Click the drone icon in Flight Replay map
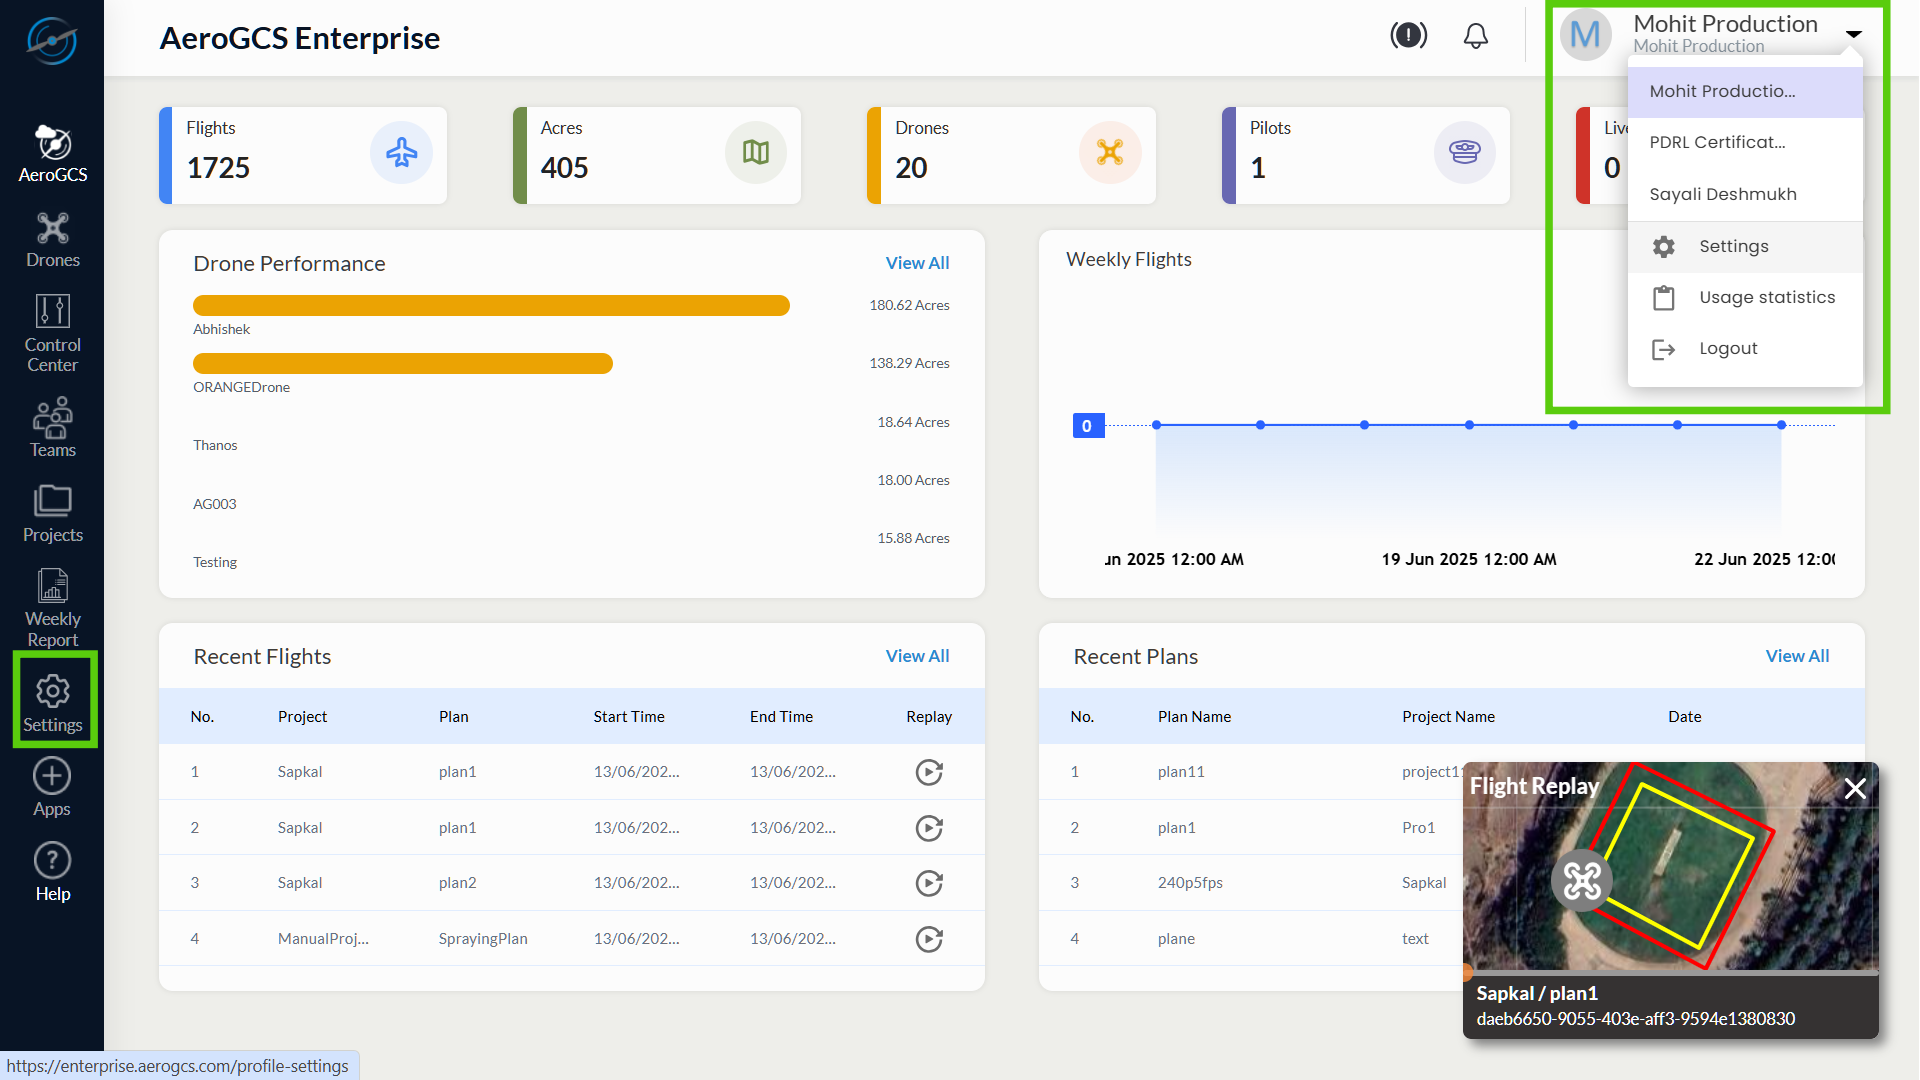Viewport: 1920px width, 1080px height. [1582, 881]
